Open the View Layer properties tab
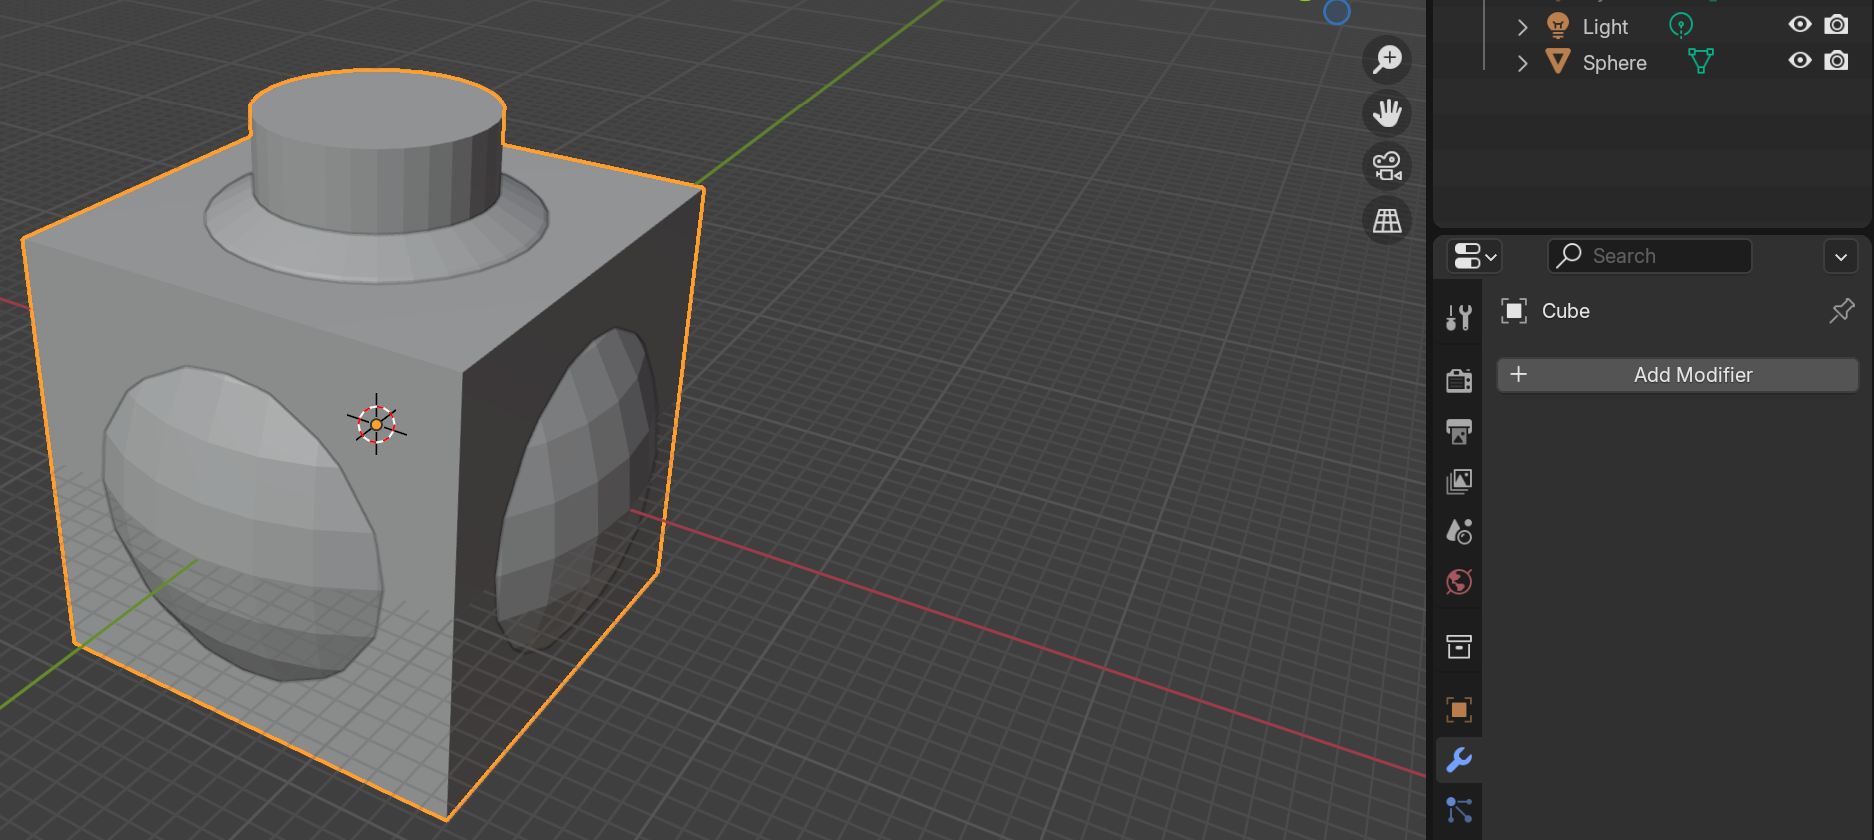The height and width of the screenshot is (840, 1874). 1459,481
